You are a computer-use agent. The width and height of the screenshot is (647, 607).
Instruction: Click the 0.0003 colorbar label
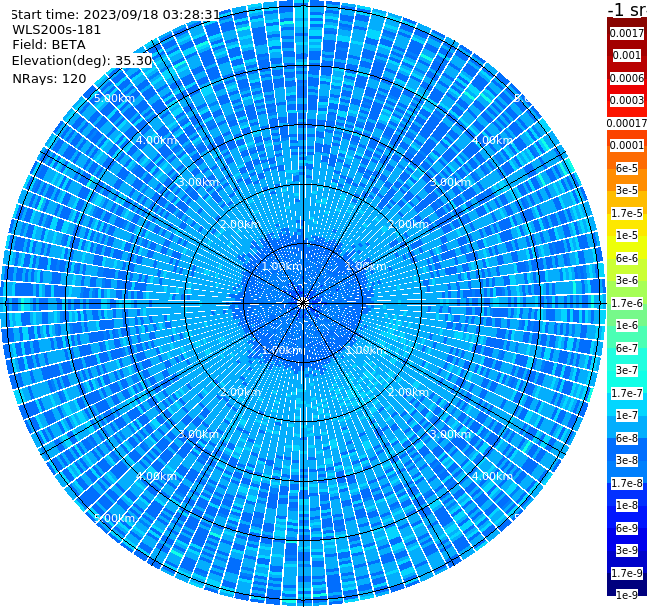coord(627,100)
